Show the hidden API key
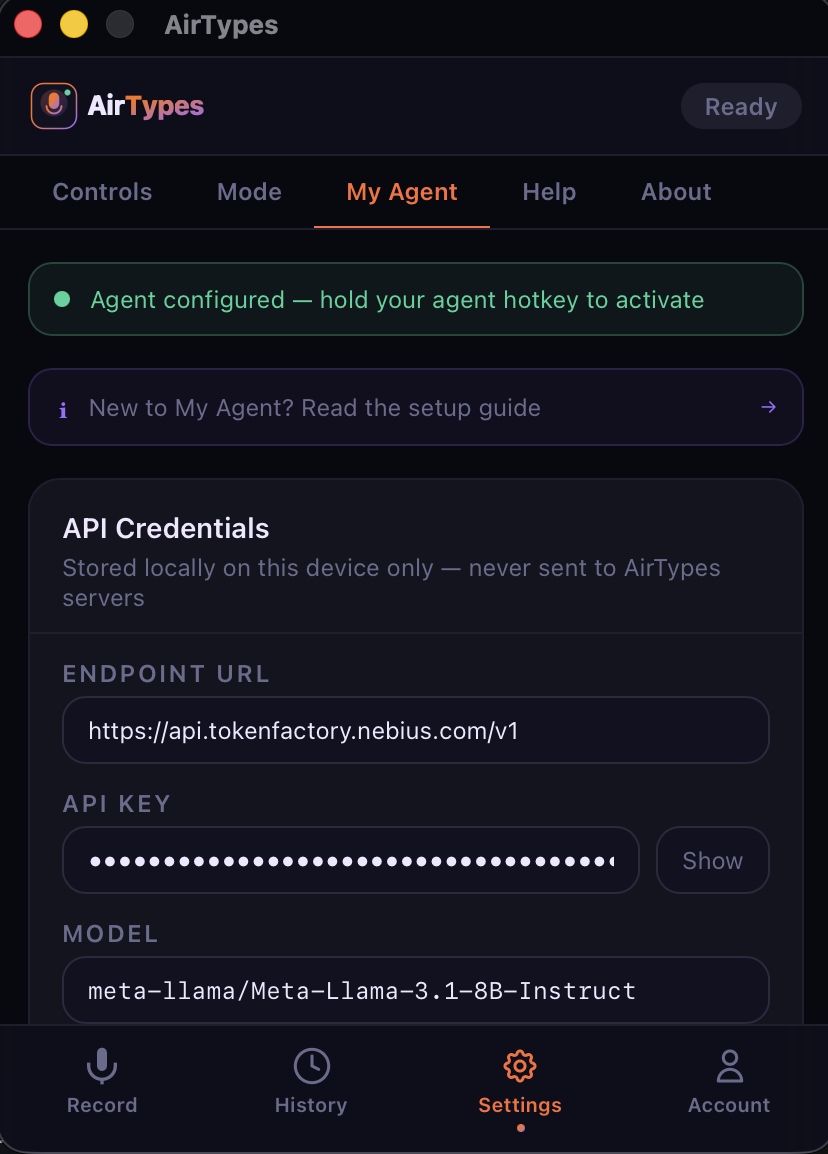828x1154 pixels. click(x=712, y=860)
